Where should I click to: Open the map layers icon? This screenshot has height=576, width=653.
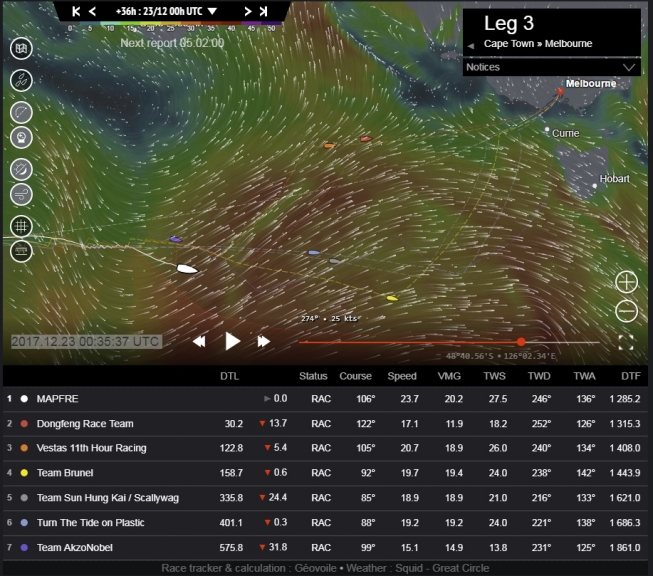coord(21,48)
